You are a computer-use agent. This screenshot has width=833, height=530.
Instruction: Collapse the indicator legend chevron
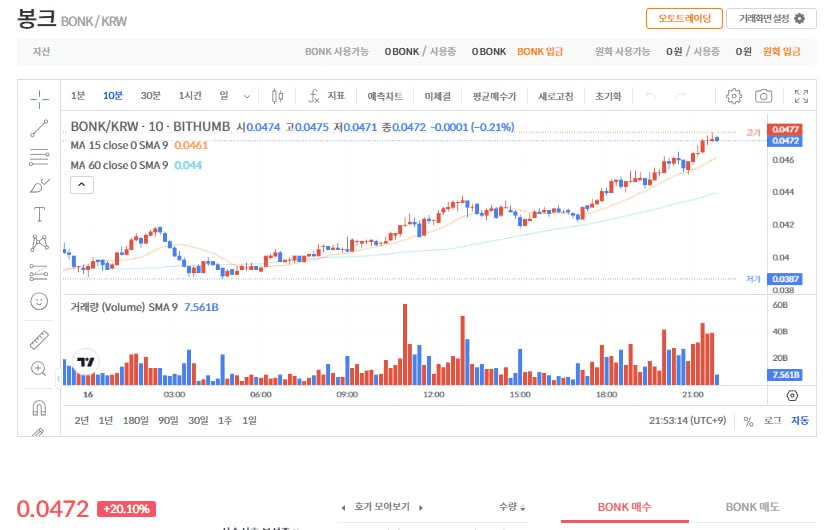pos(82,185)
